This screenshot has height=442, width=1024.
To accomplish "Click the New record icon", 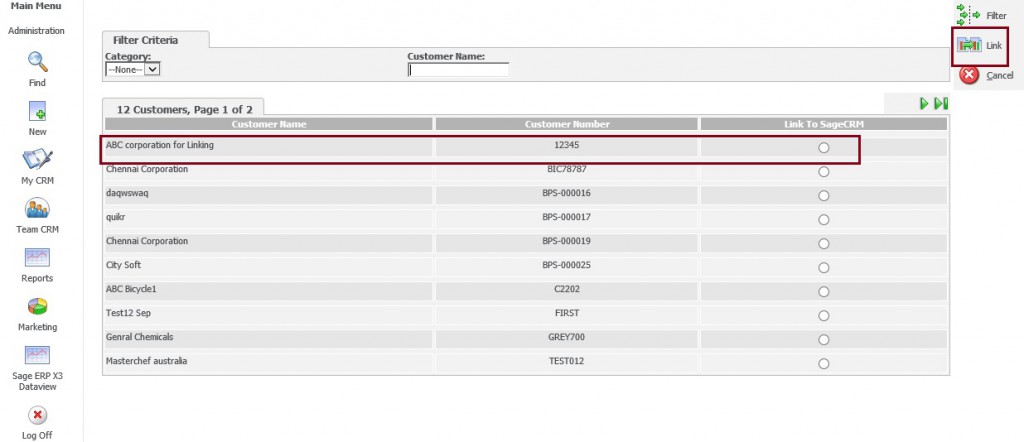I will click(37, 111).
